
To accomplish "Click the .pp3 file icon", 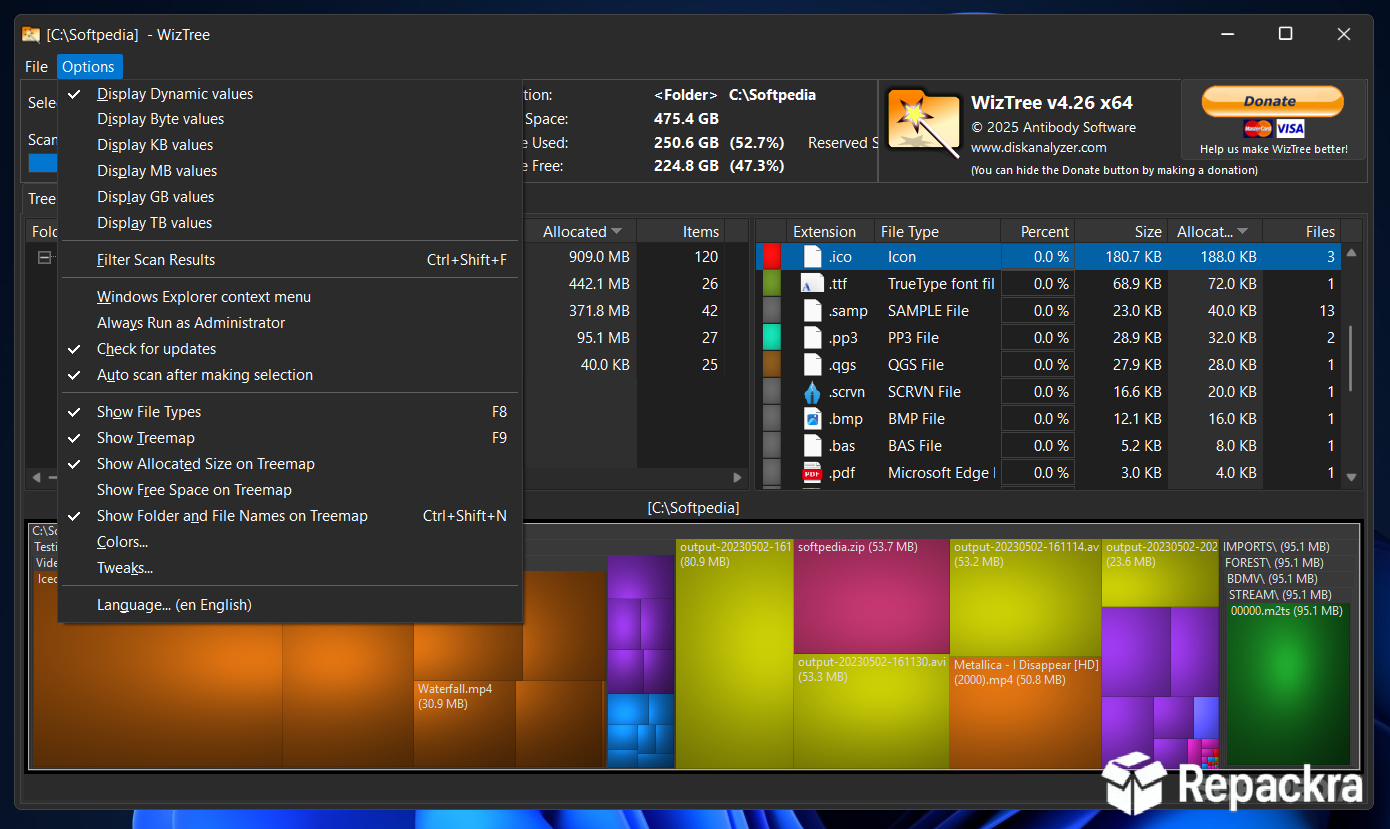I will (812, 338).
